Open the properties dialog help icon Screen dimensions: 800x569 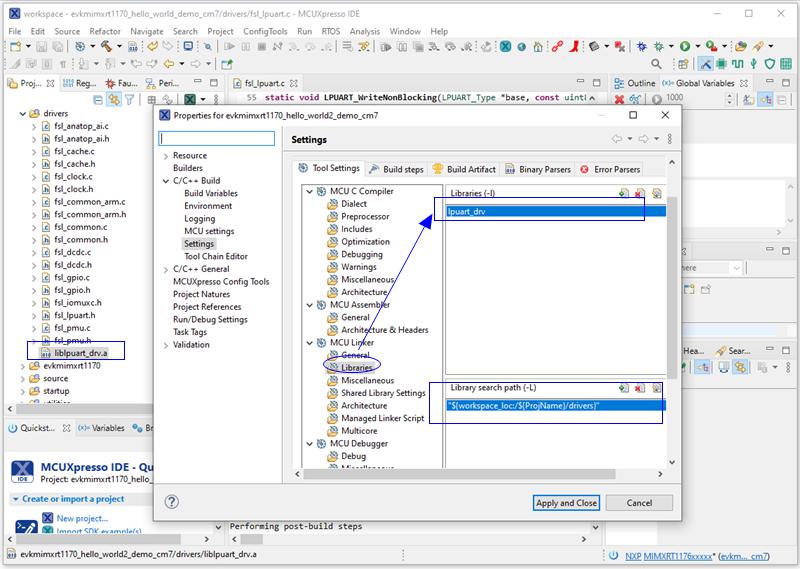click(x=171, y=502)
